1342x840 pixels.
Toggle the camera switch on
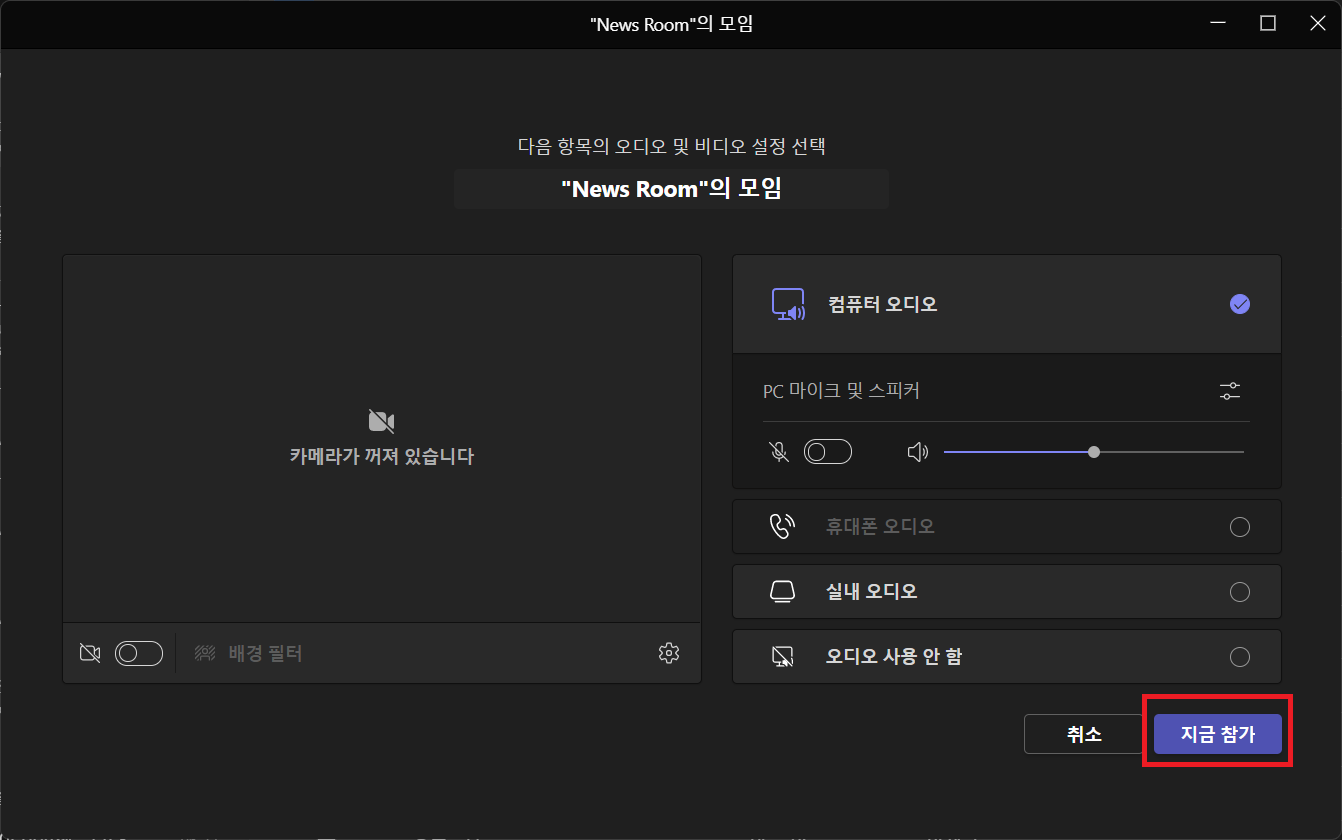click(139, 654)
